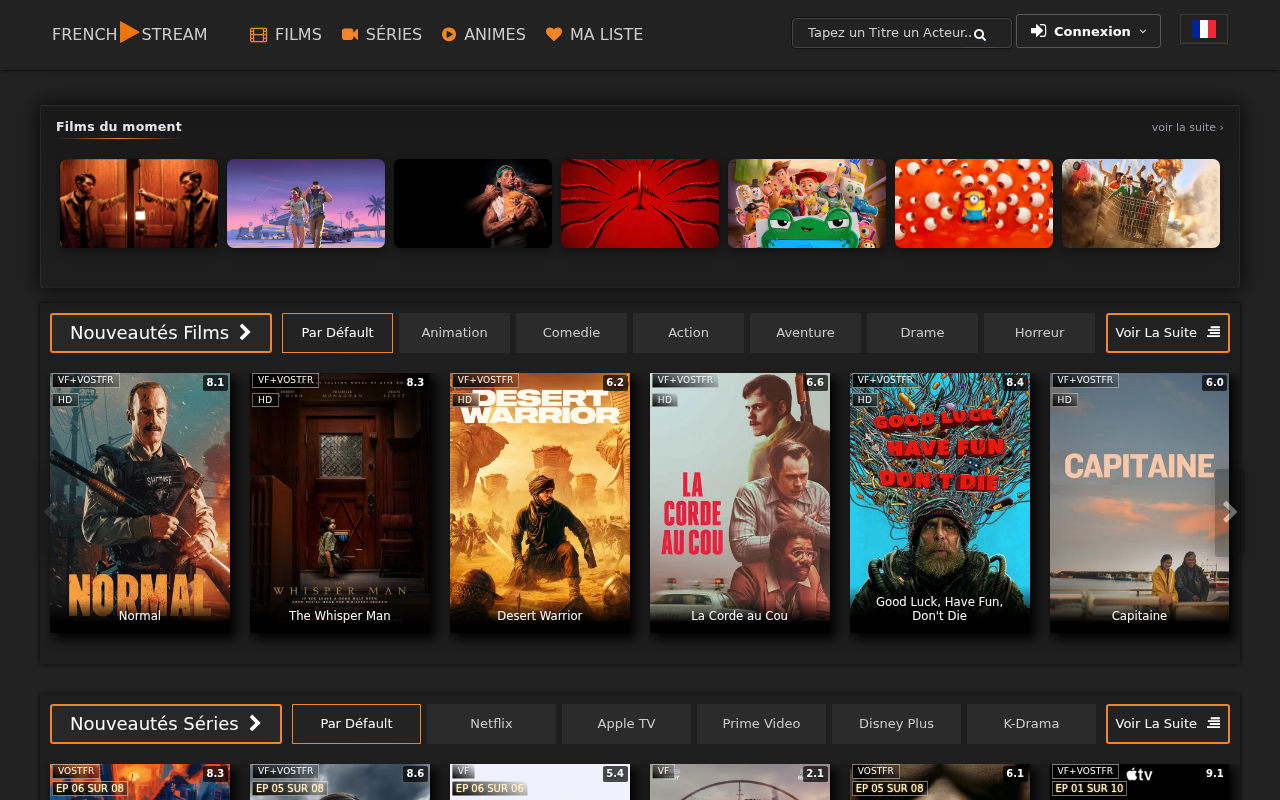Open the shopping cart crowd thumbnail
This screenshot has height=800, width=1280.
1141,203
